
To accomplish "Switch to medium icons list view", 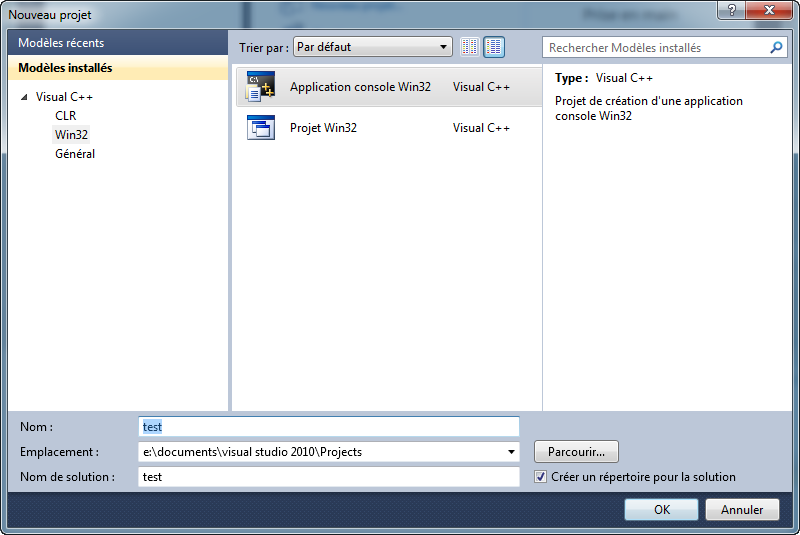I will pos(494,47).
